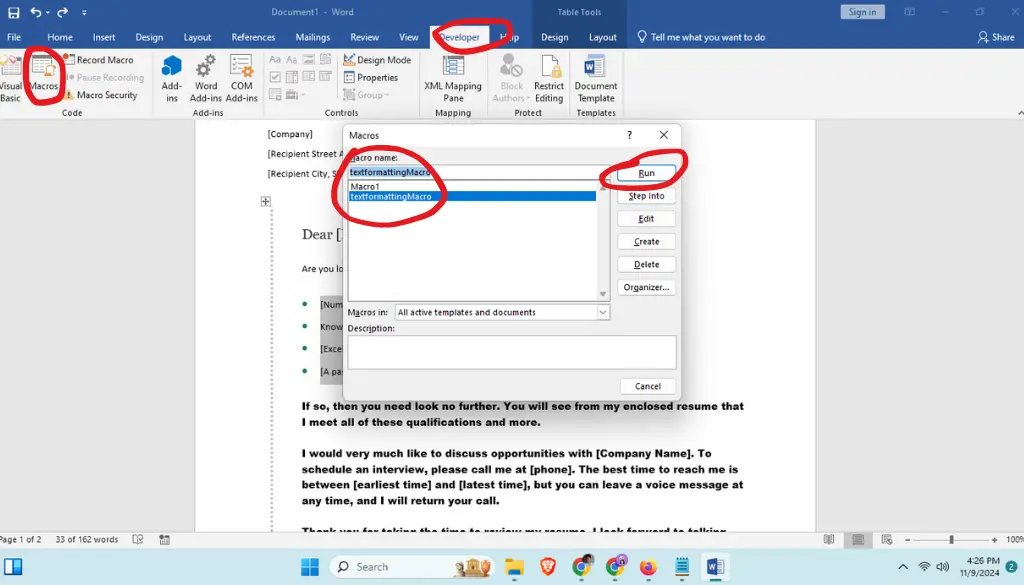
Task: Click the zoom out minus button
Action: click(x=907, y=540)
